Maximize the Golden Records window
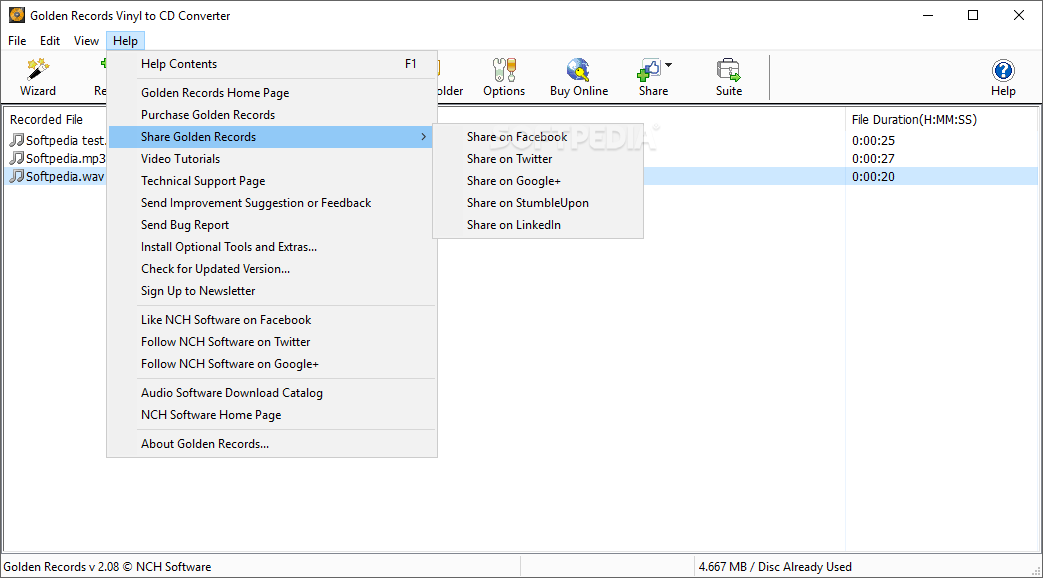 (x=973, y=15)
